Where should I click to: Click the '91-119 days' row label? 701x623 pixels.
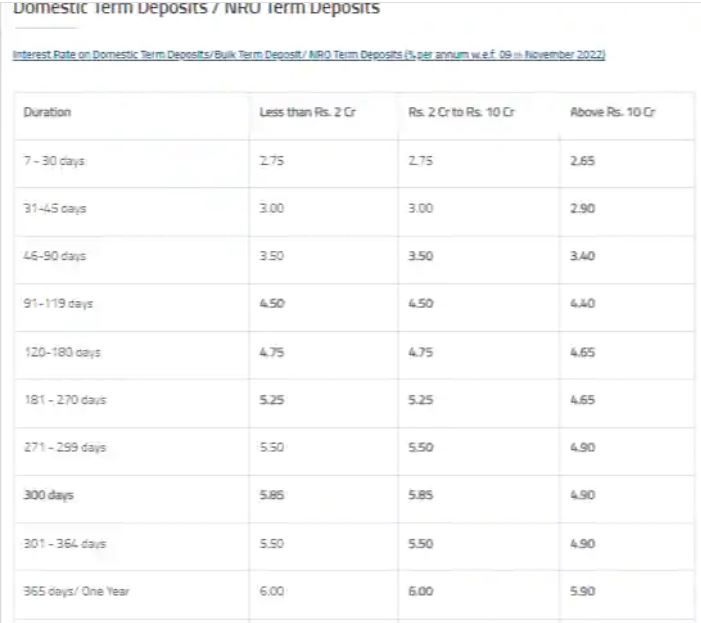coord(58,303)
